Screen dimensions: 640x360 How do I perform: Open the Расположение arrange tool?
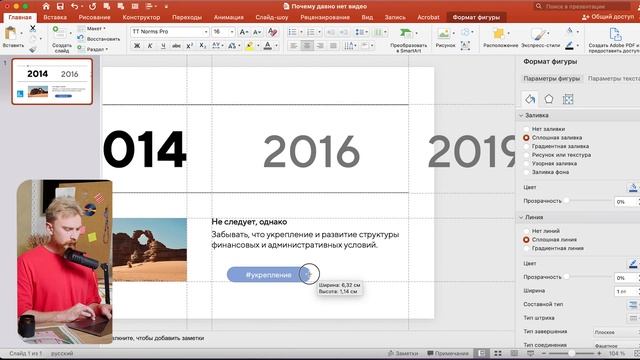click(x=500, y=38)
